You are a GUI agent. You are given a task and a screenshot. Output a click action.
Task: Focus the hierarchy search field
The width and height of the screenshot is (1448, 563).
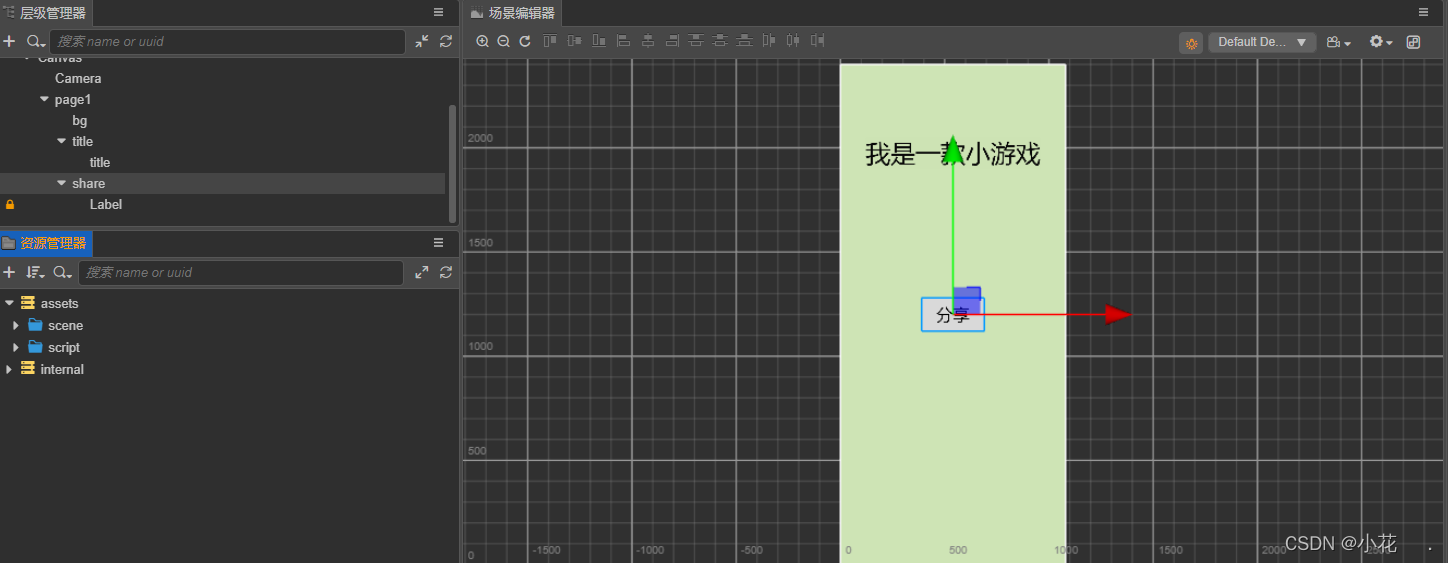click(x=227, y=41)
